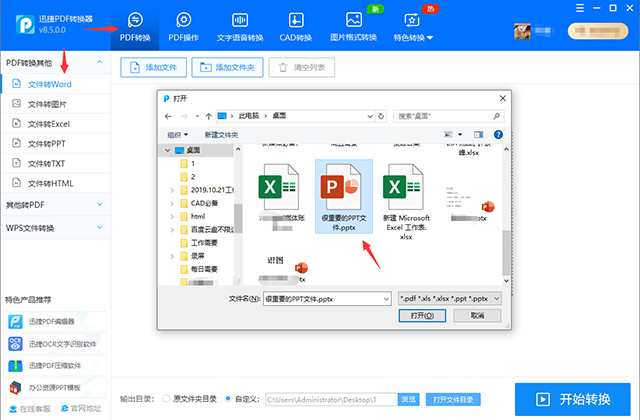640x420 pixels.
Task: Click the hamburger menu icon in title bar
Action: coord(580,8)
